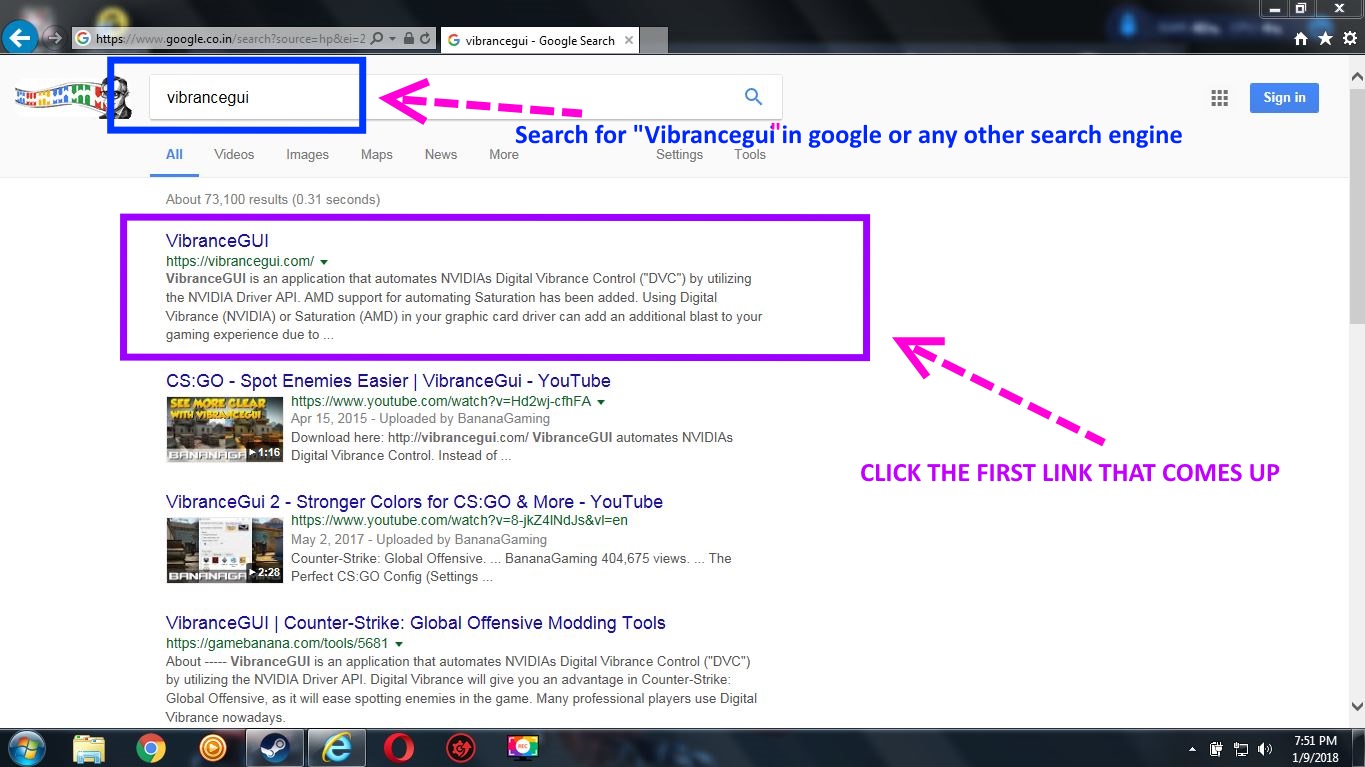Open the red circular app taskbar icon
Viewport: 1365px width, 767px height.
(x=461, y=747)
